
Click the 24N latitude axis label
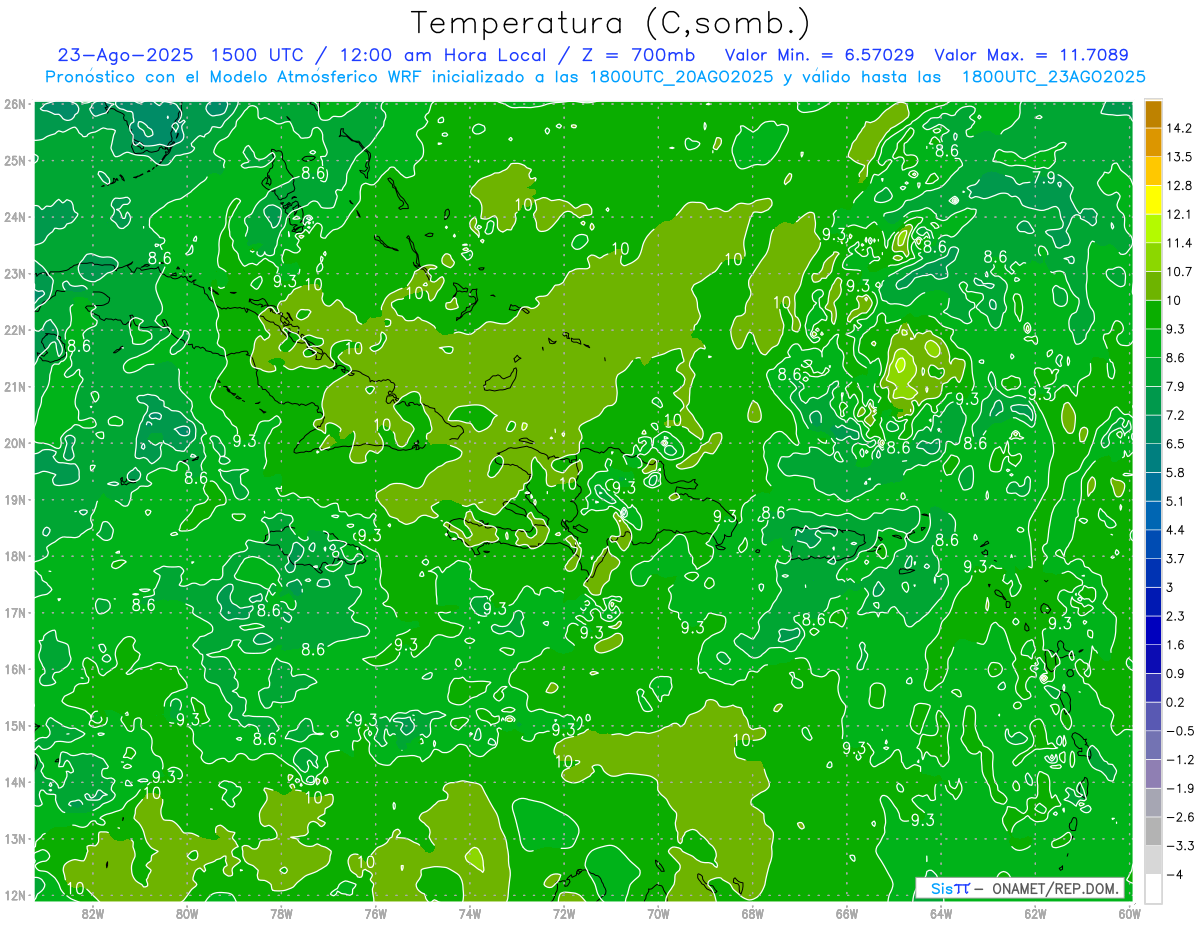pyautogui.click(x=14, y=217)
